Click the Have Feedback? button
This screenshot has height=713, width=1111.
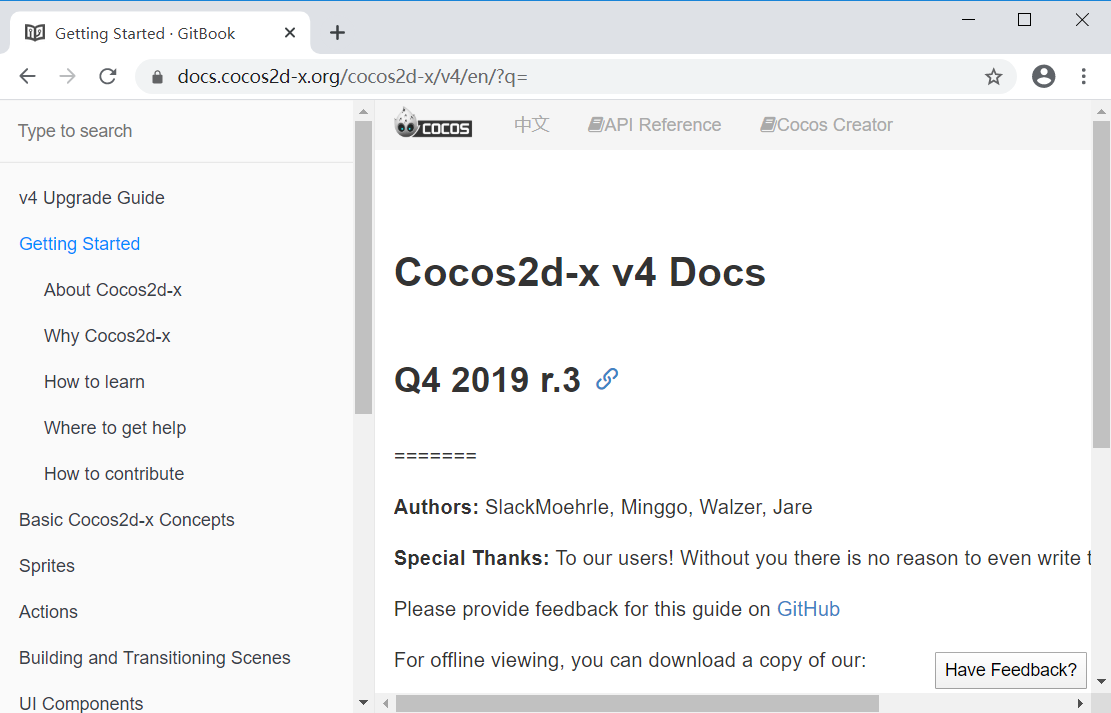click(x=1010, y=670)
